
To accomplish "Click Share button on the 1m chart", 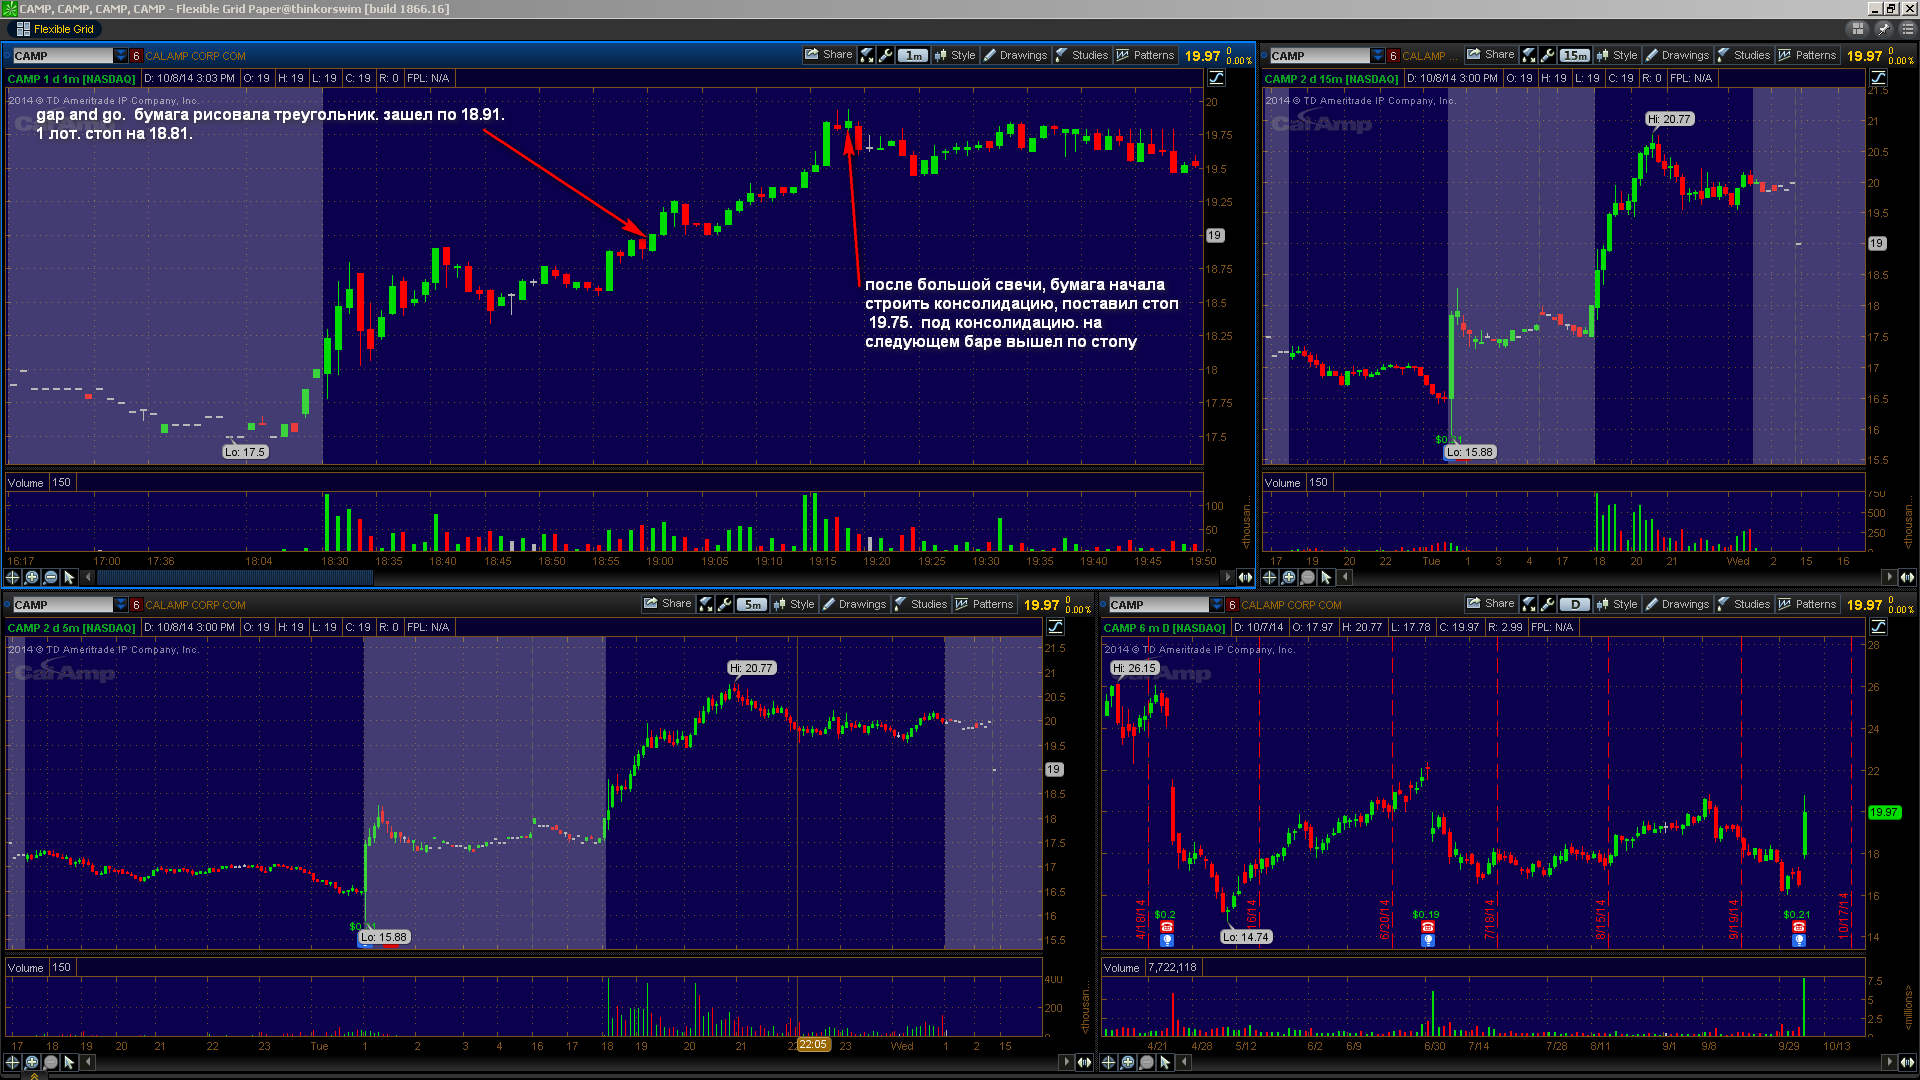I will point(829,55).
